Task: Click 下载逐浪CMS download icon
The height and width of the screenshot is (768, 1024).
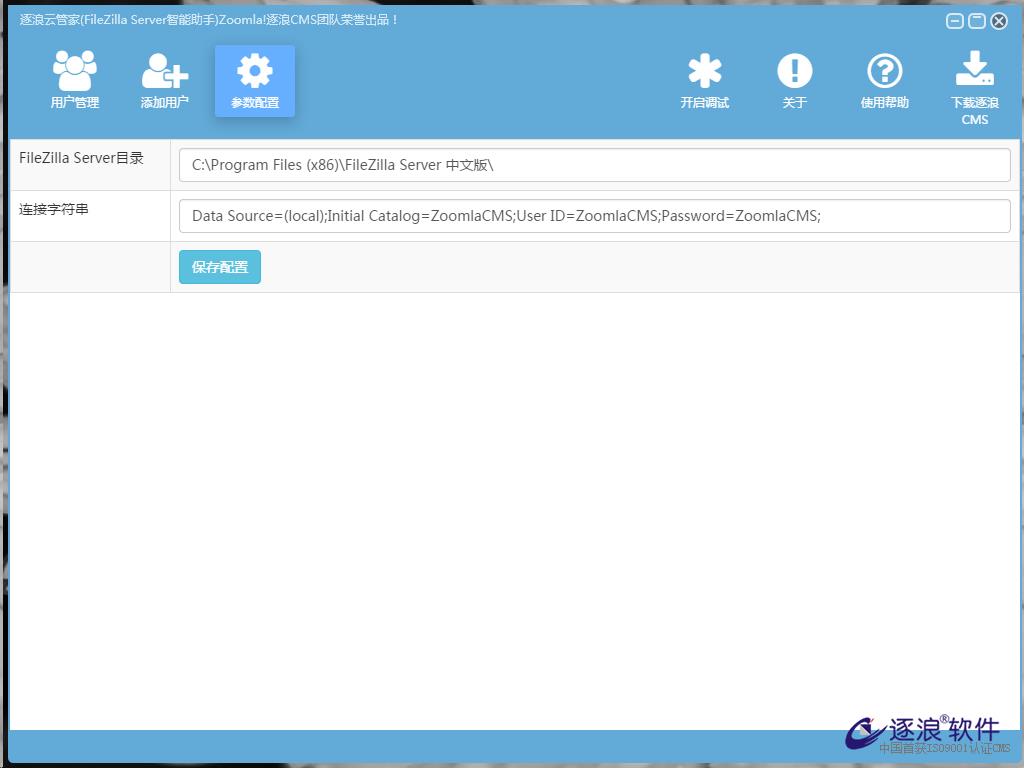Action: pos(974,88)
